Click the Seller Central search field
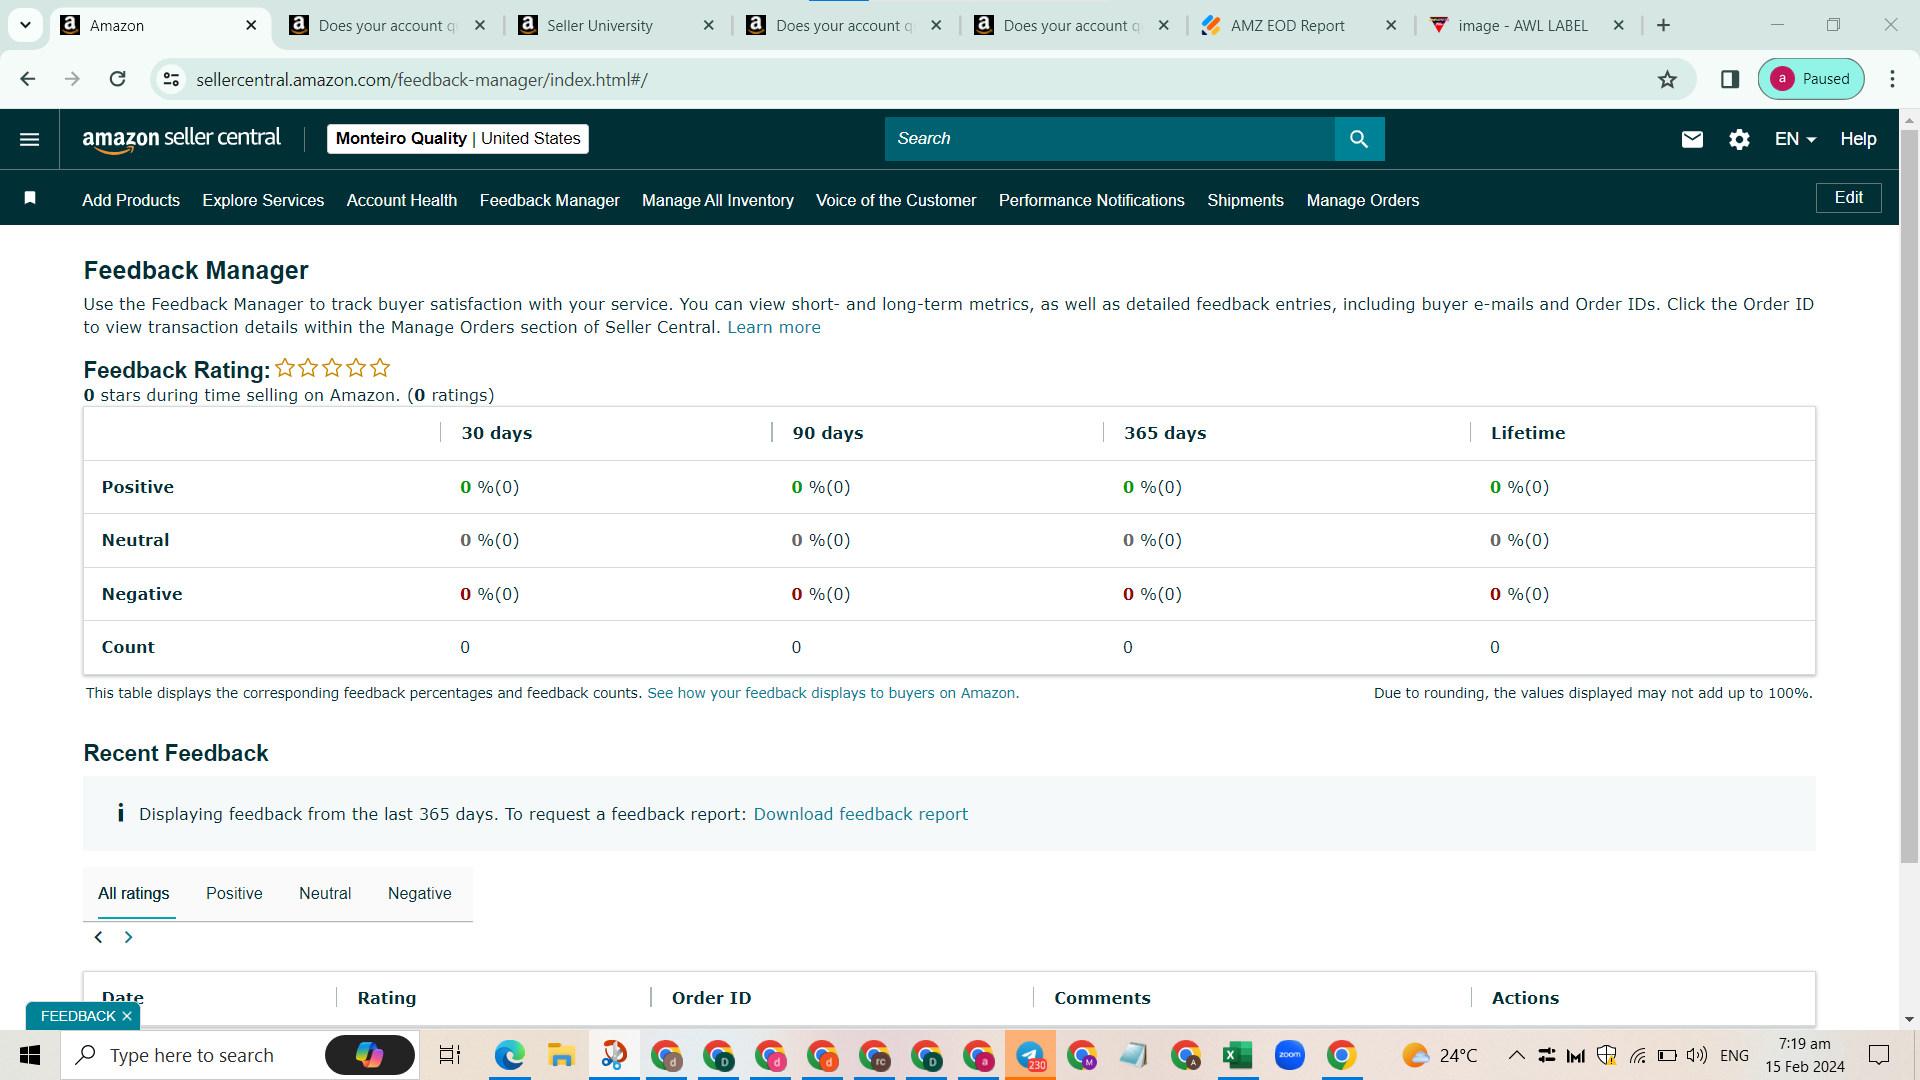The width and height of the screenshot is (1920, 1080). pos(1110,139)
